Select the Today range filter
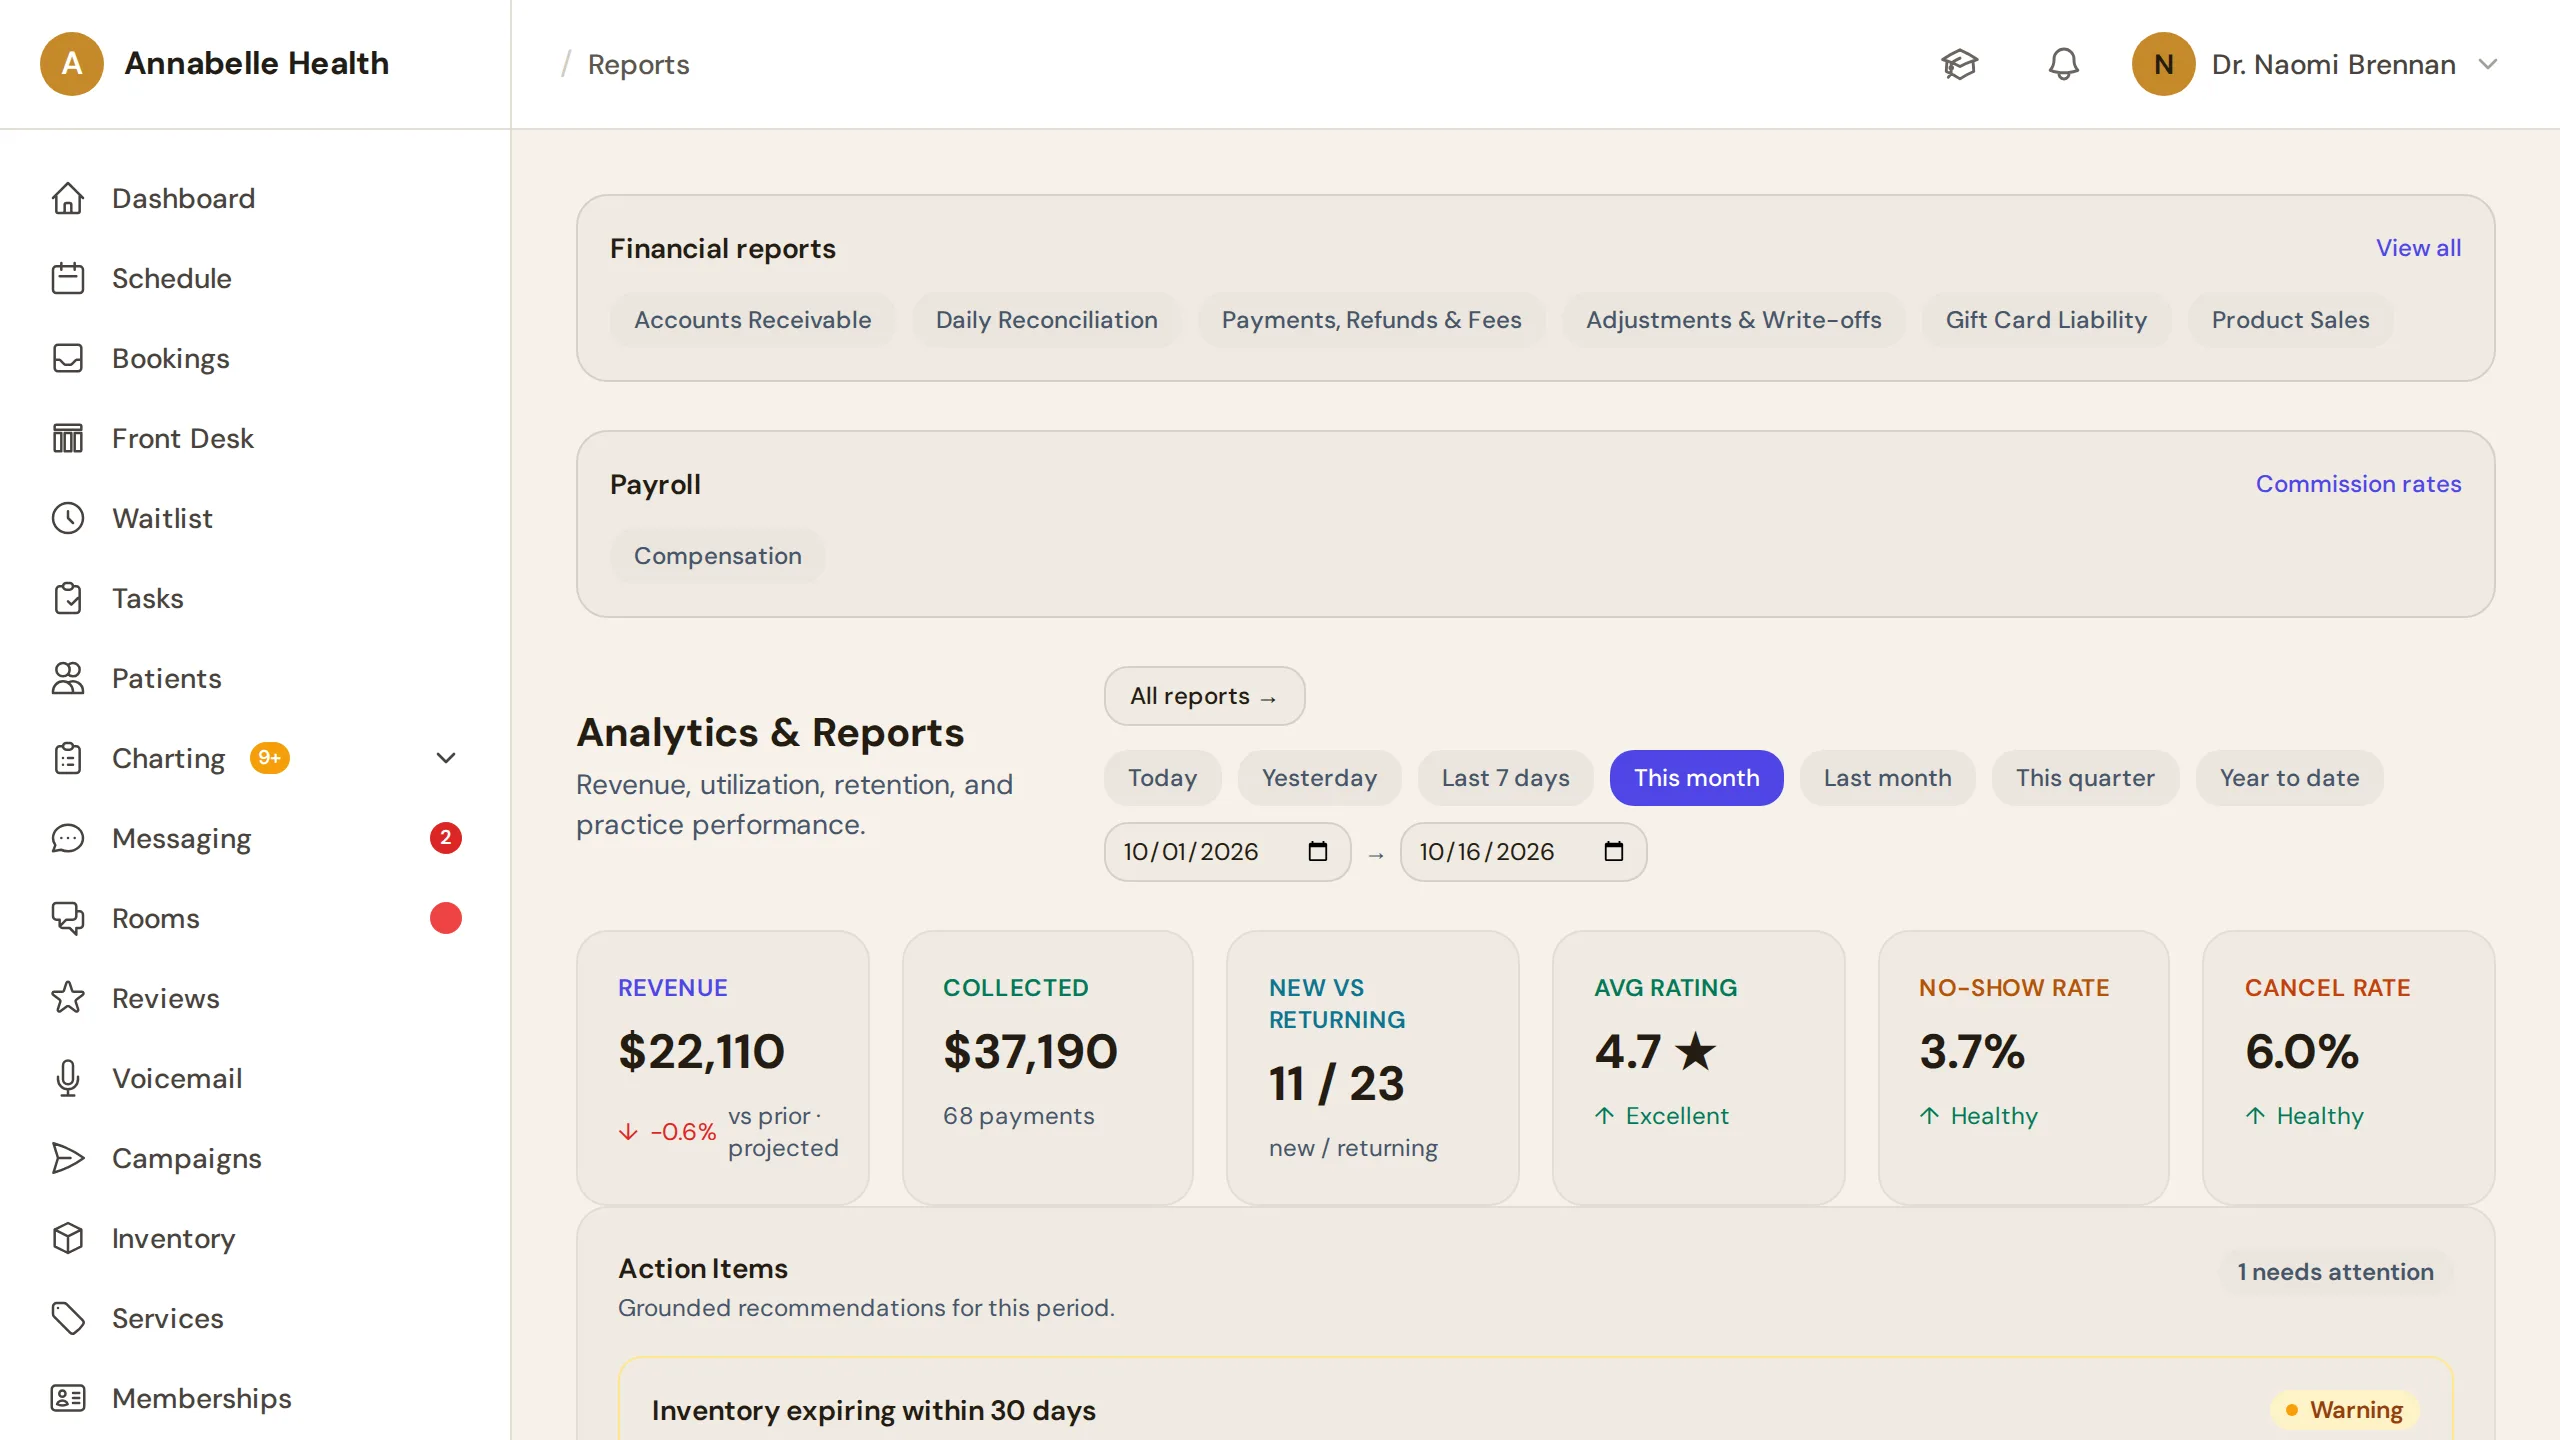 [1162, 778]
